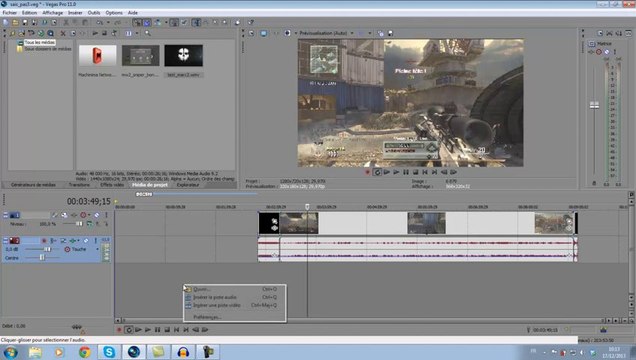Screen dimensions: 636x360
Task: Select the ghost skull media thumbnail
Action: click(x=183, y=56)
